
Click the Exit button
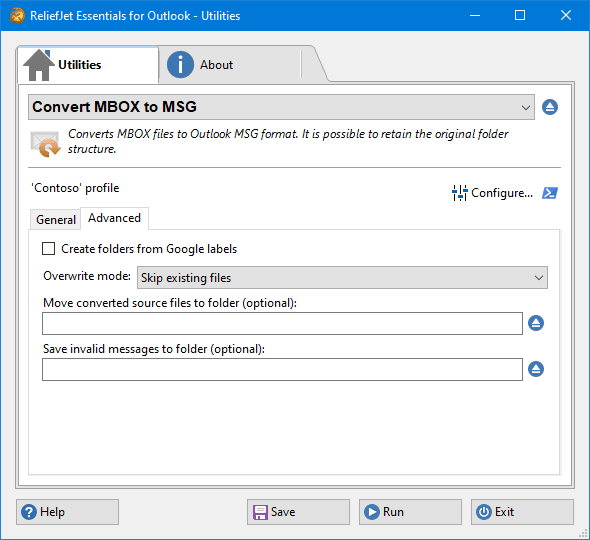point(522,512)
